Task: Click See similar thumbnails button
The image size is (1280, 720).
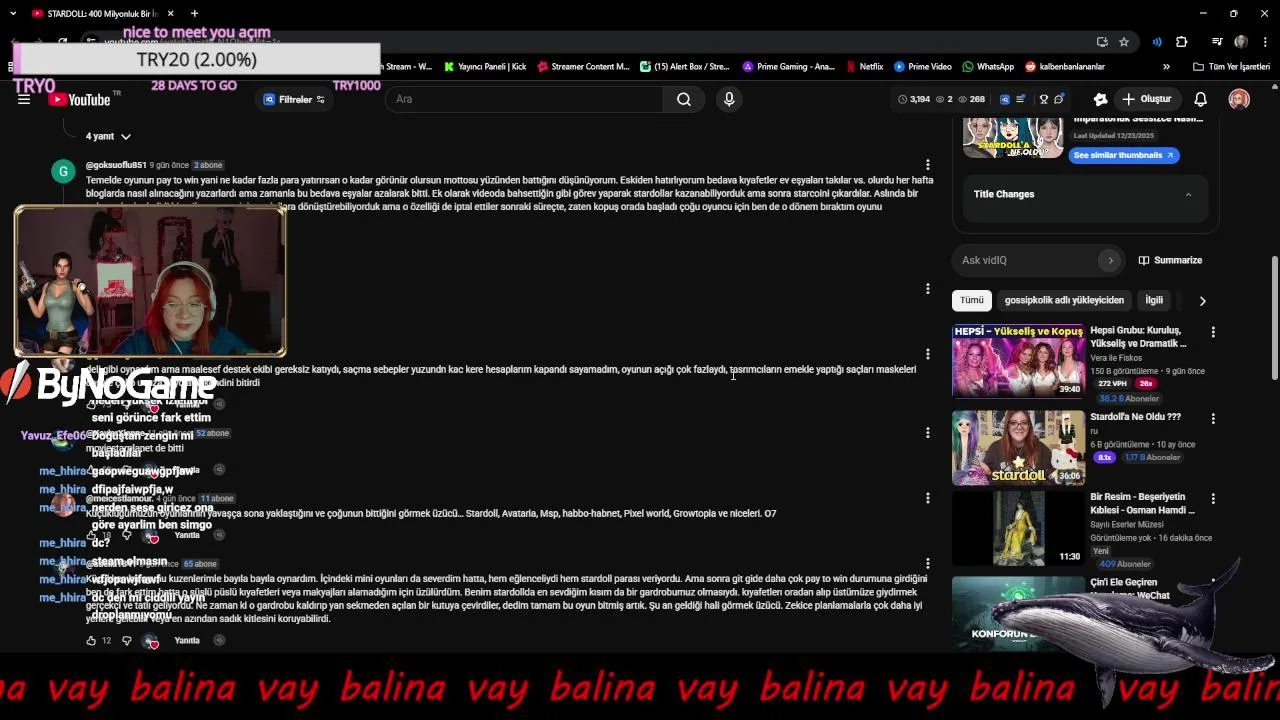Action: (1123, 155)
